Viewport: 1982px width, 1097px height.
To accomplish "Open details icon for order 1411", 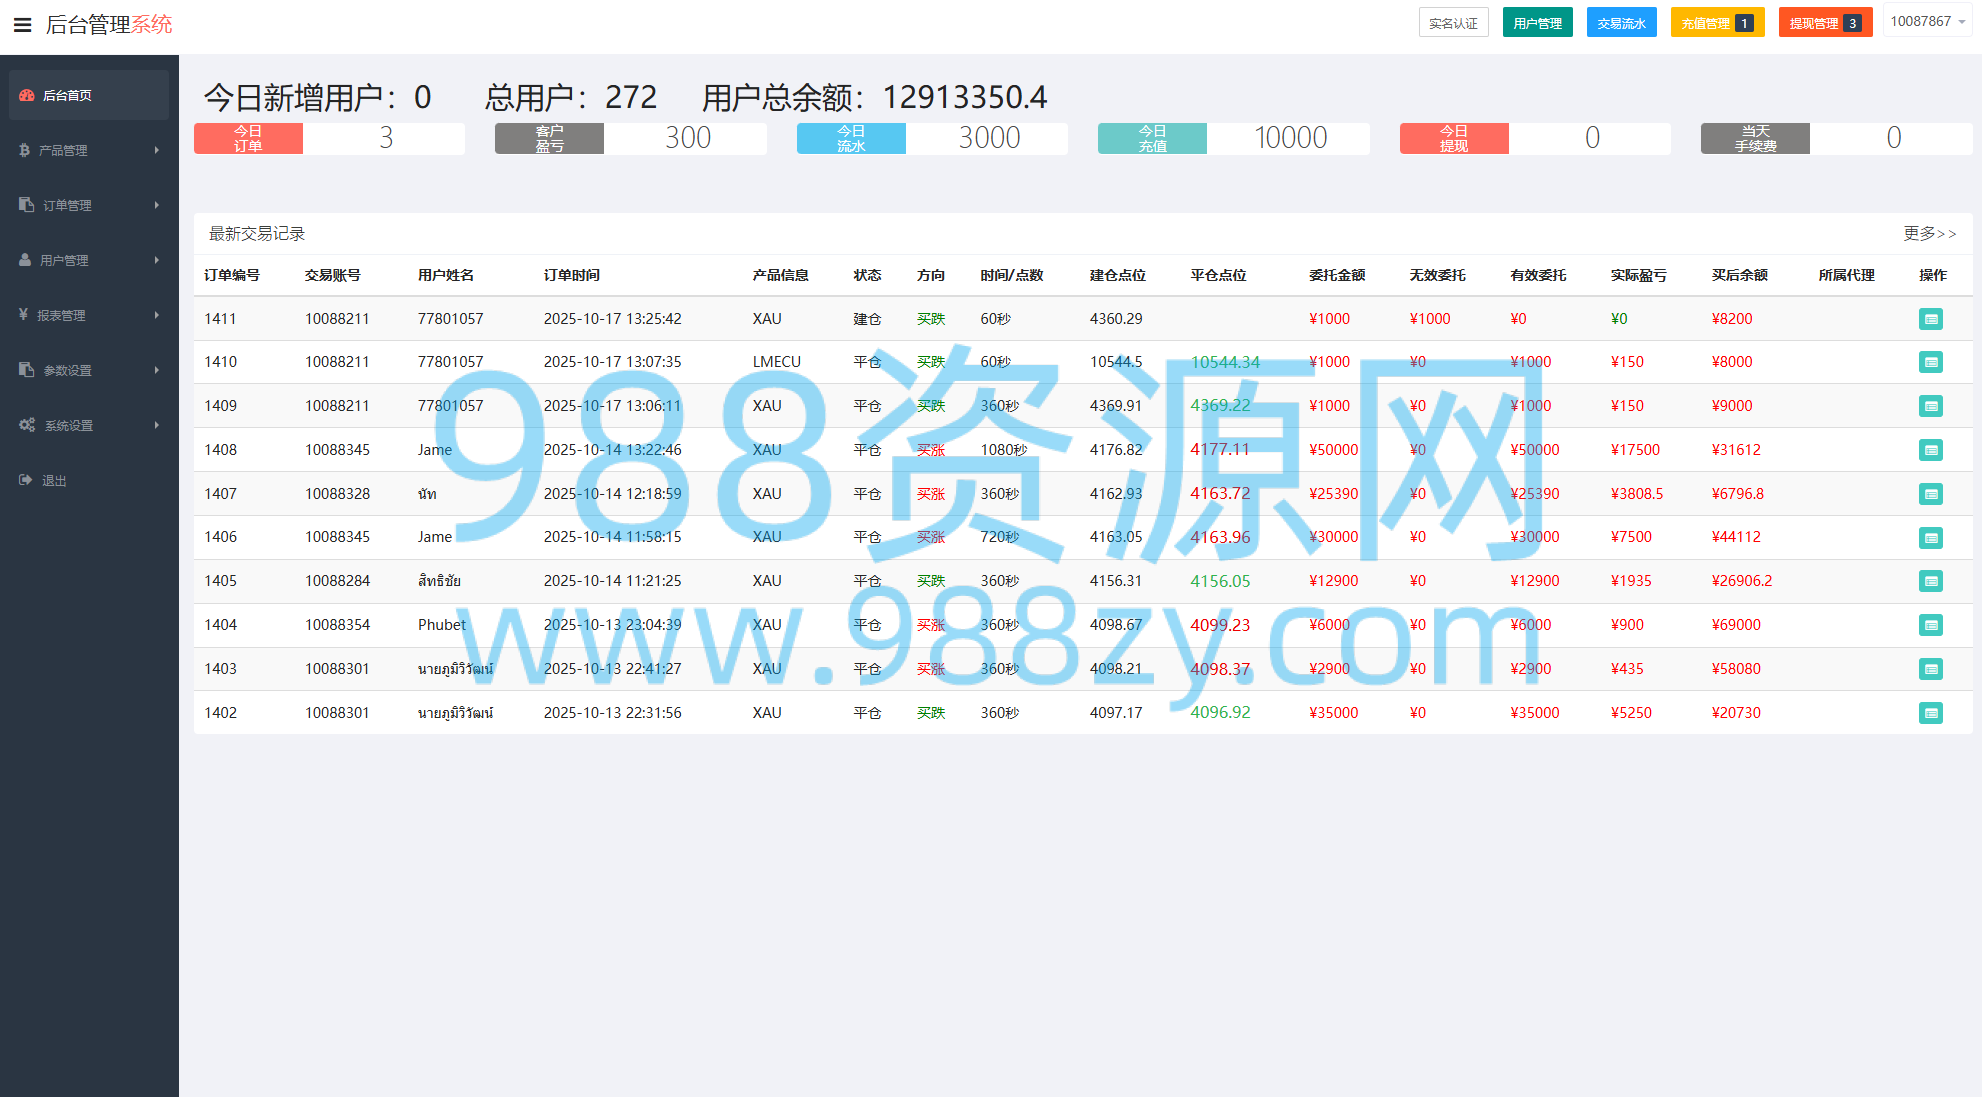I will (1931, 319).
